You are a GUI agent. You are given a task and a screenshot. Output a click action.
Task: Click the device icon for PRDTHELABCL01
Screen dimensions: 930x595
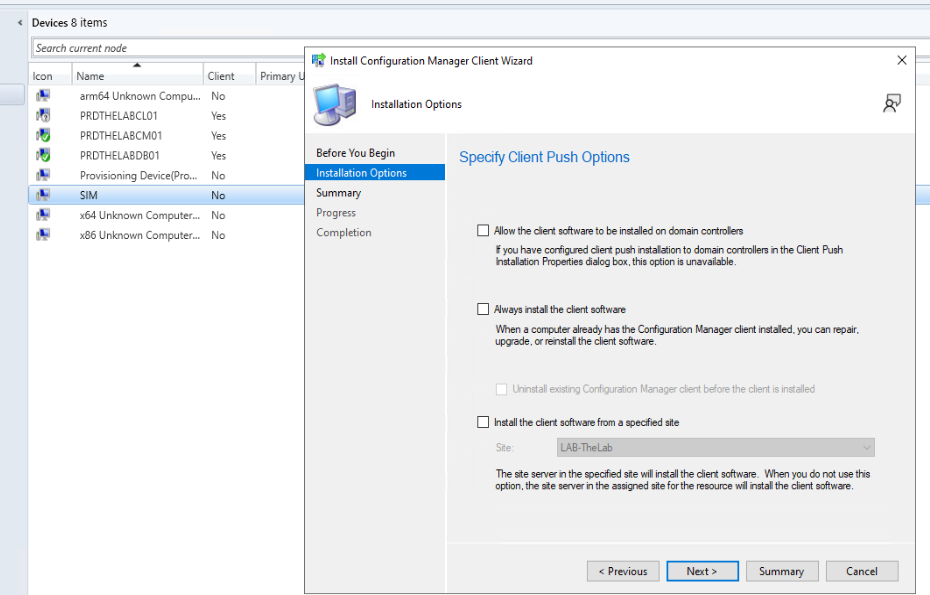pos(43,116)
